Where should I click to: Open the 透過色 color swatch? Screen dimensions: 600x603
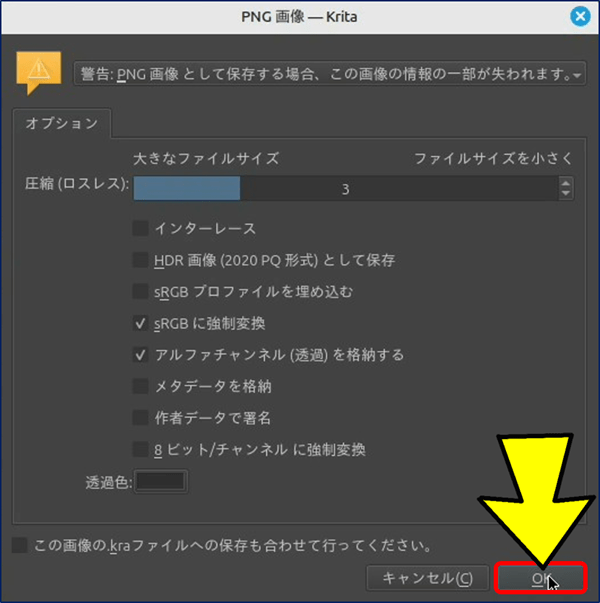pyautogui.click(x=161, y=482)
